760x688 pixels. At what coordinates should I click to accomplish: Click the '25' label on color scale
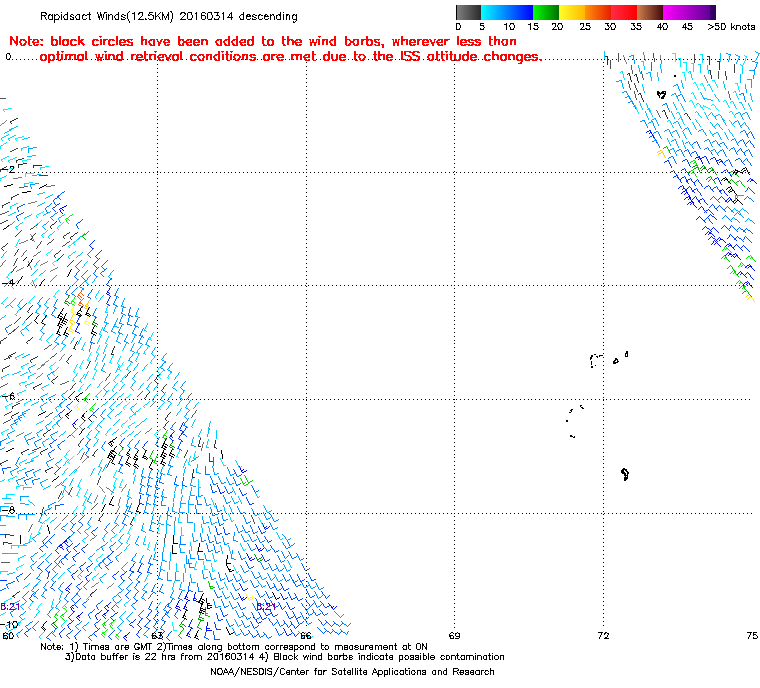(x=585, y=27)
